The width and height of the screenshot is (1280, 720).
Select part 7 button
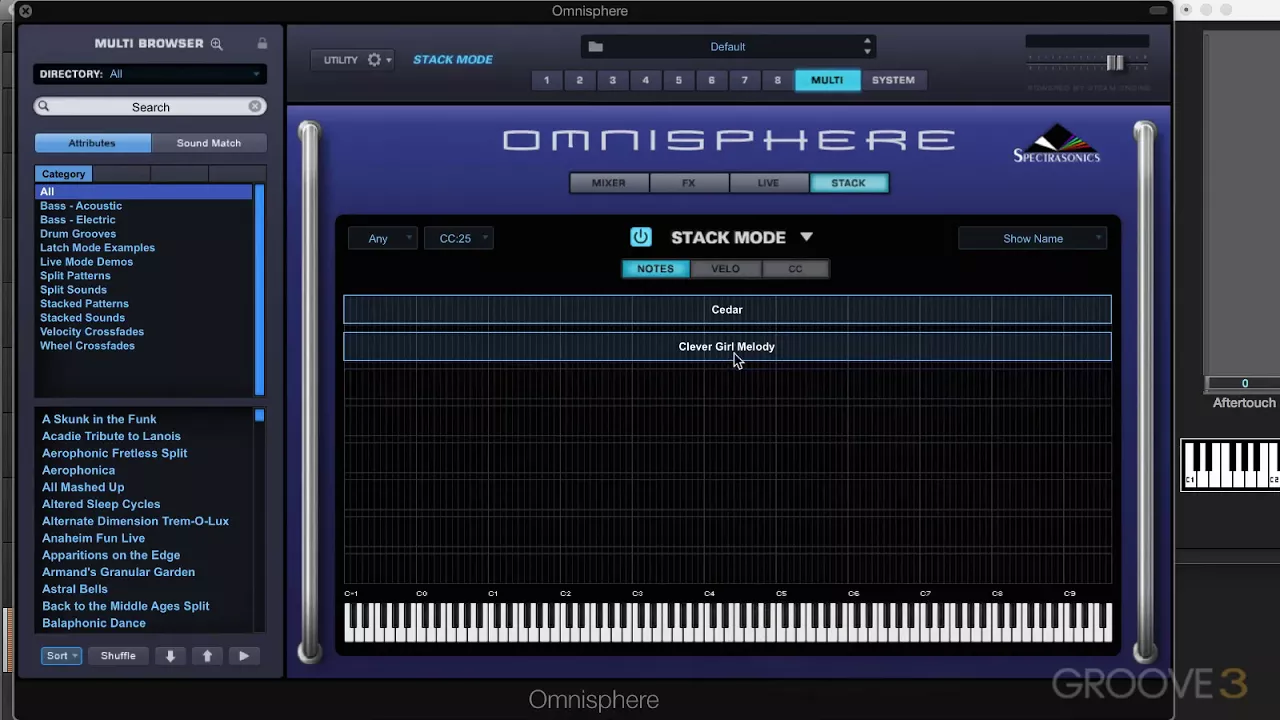click(744, 80)
